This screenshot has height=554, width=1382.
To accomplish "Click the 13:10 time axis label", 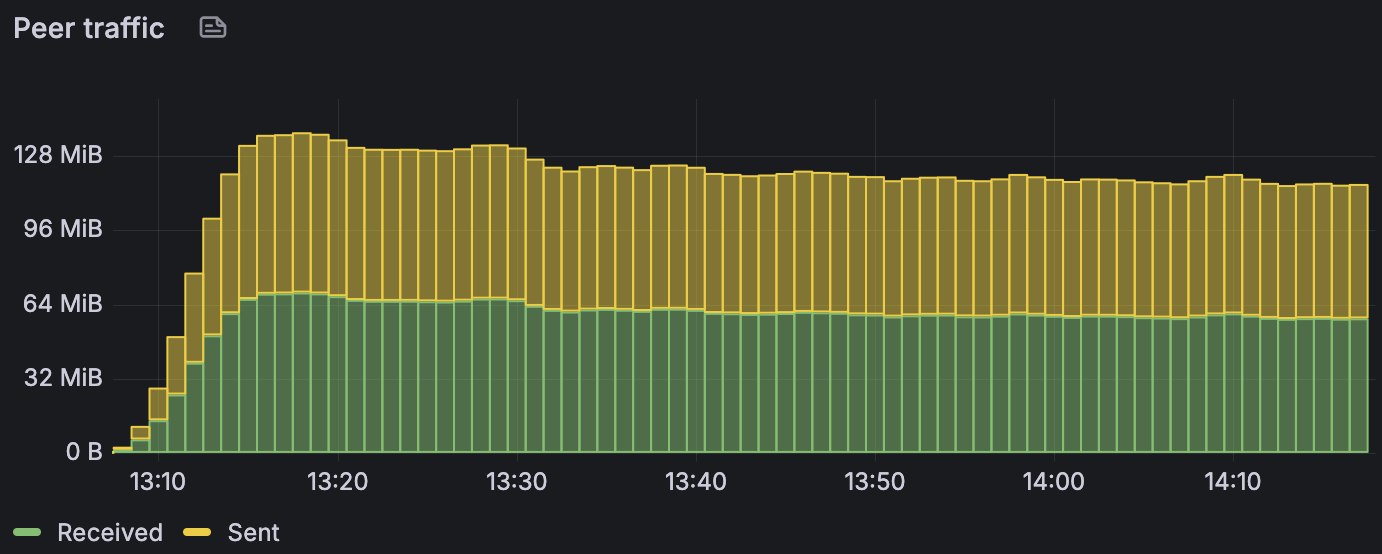I will click(x=158, y=481).
